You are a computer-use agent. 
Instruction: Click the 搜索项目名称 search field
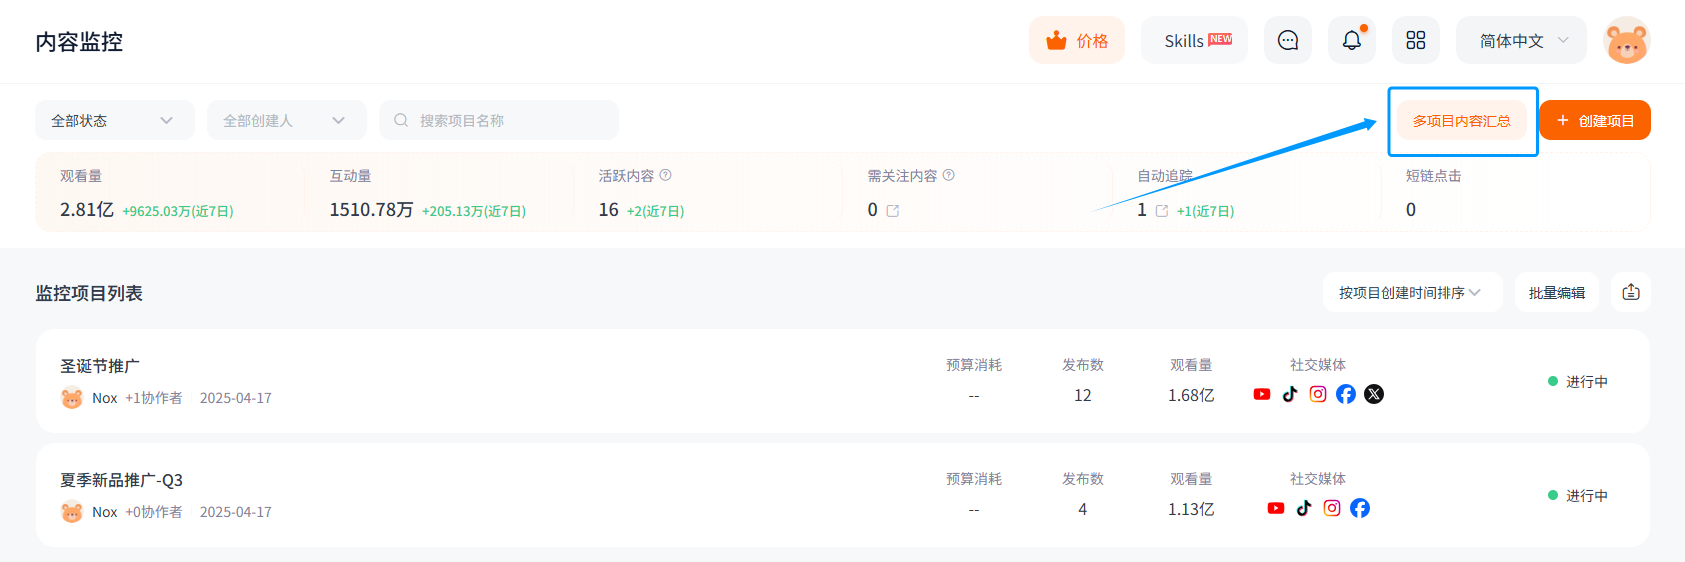pyautogui.click(x=499, y=120)
